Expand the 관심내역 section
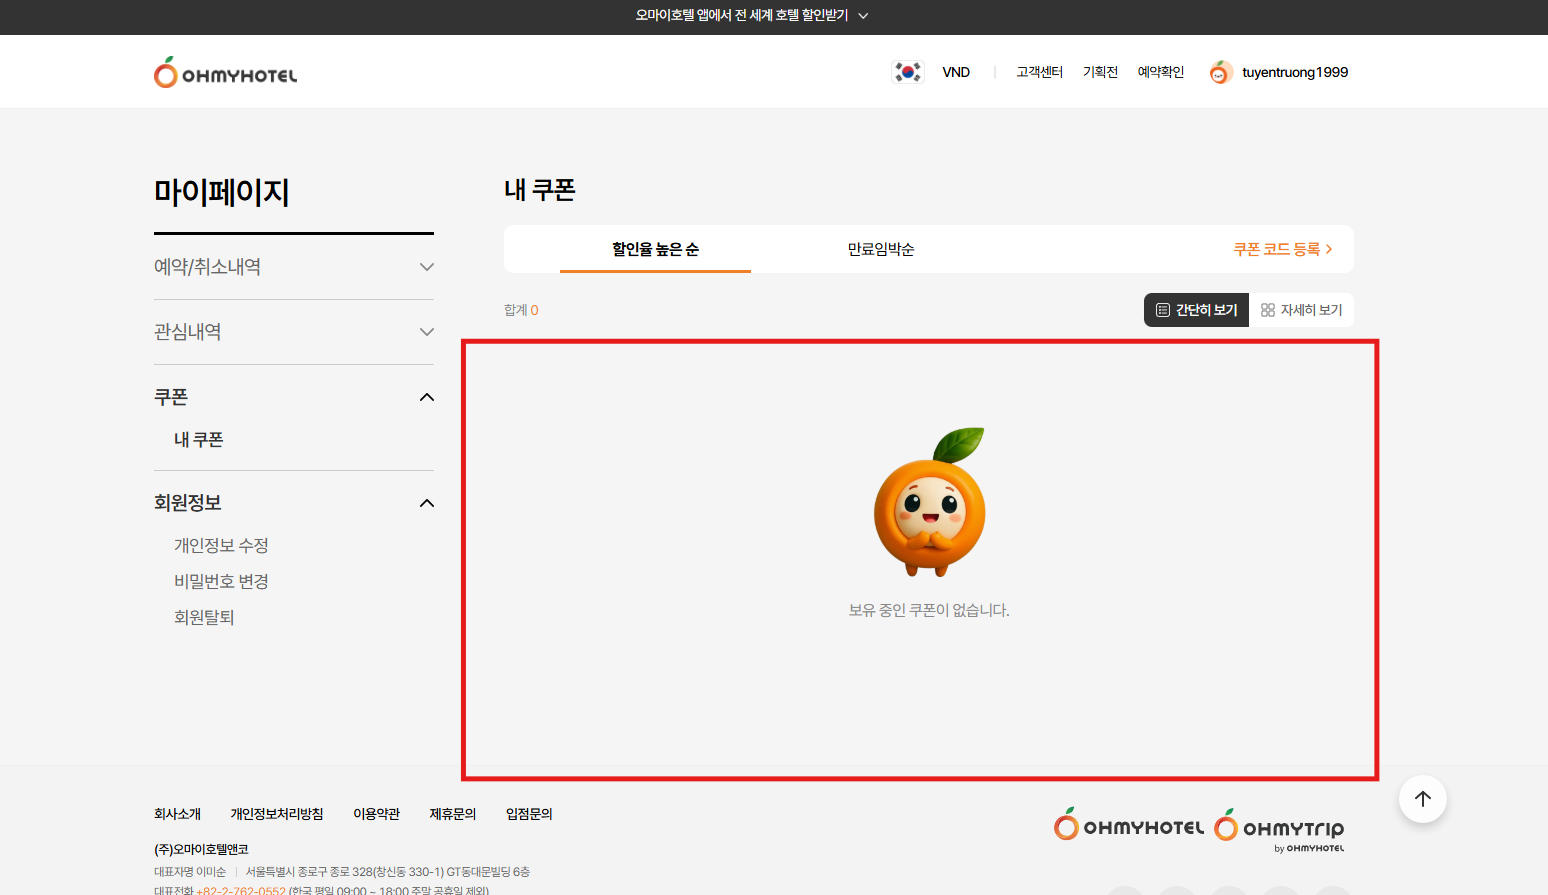The height and width of the screenshot is (895, 1548). (294, 332)
